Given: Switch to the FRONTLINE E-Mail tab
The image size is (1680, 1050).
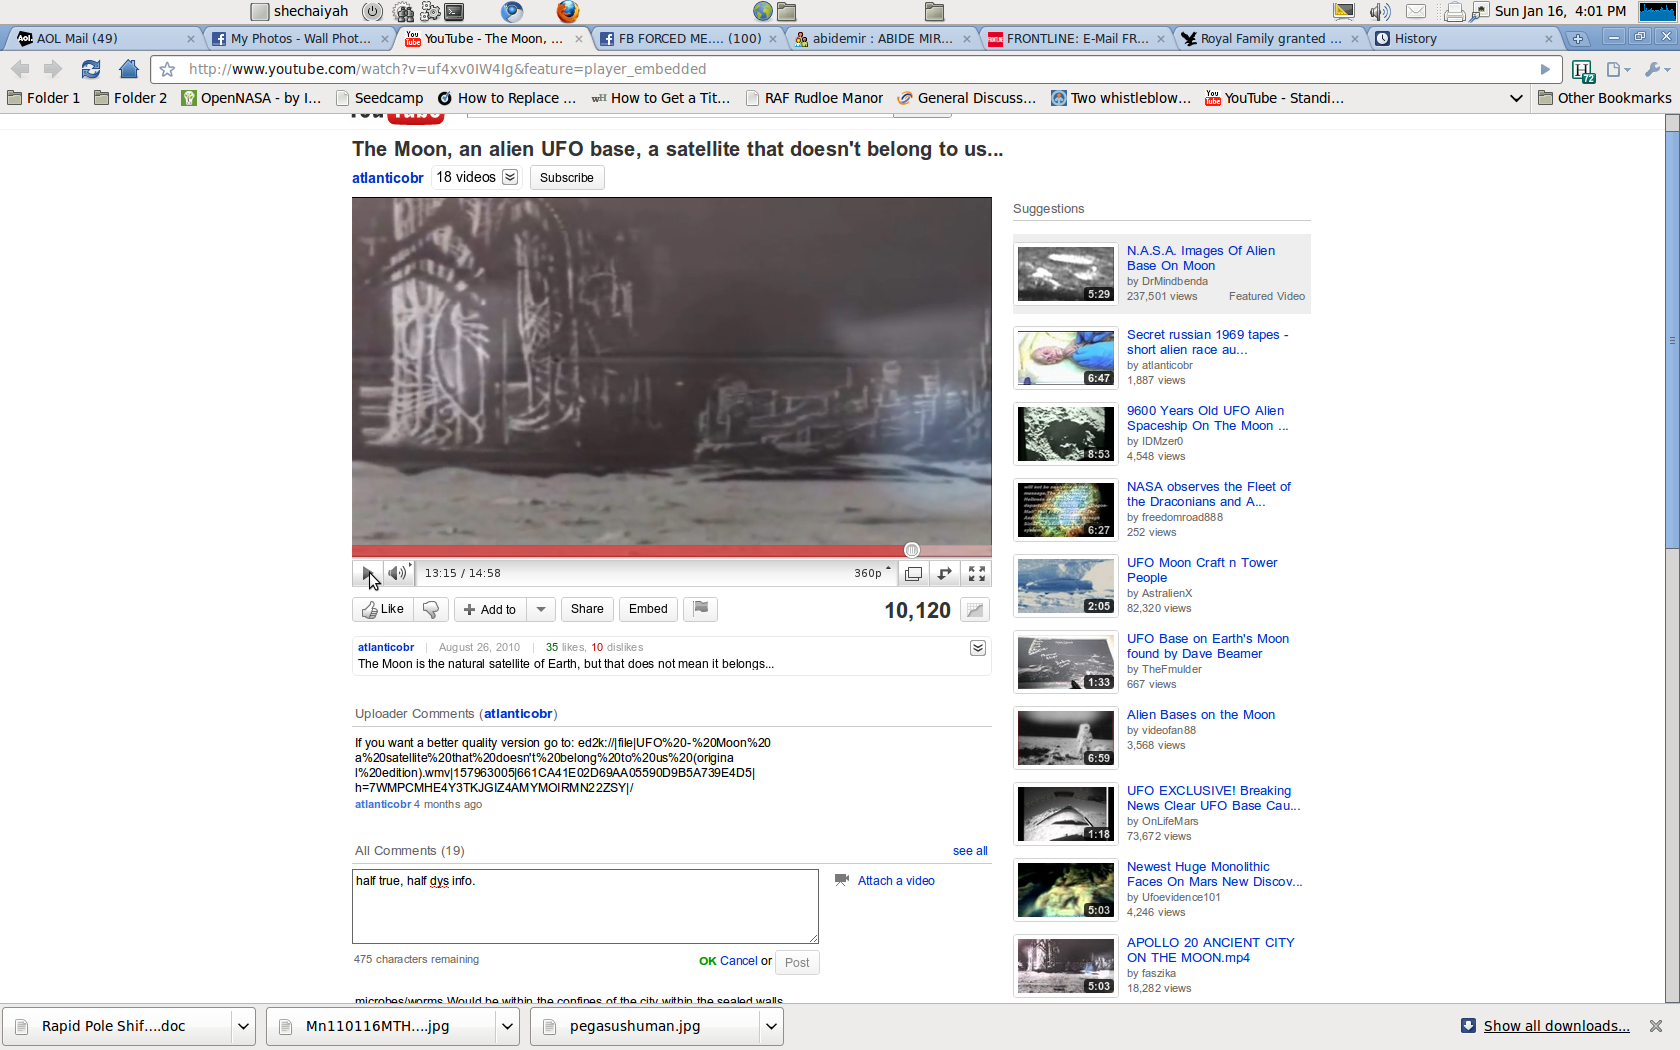Looking at the screenshot, I should (x=1077, y=38).
